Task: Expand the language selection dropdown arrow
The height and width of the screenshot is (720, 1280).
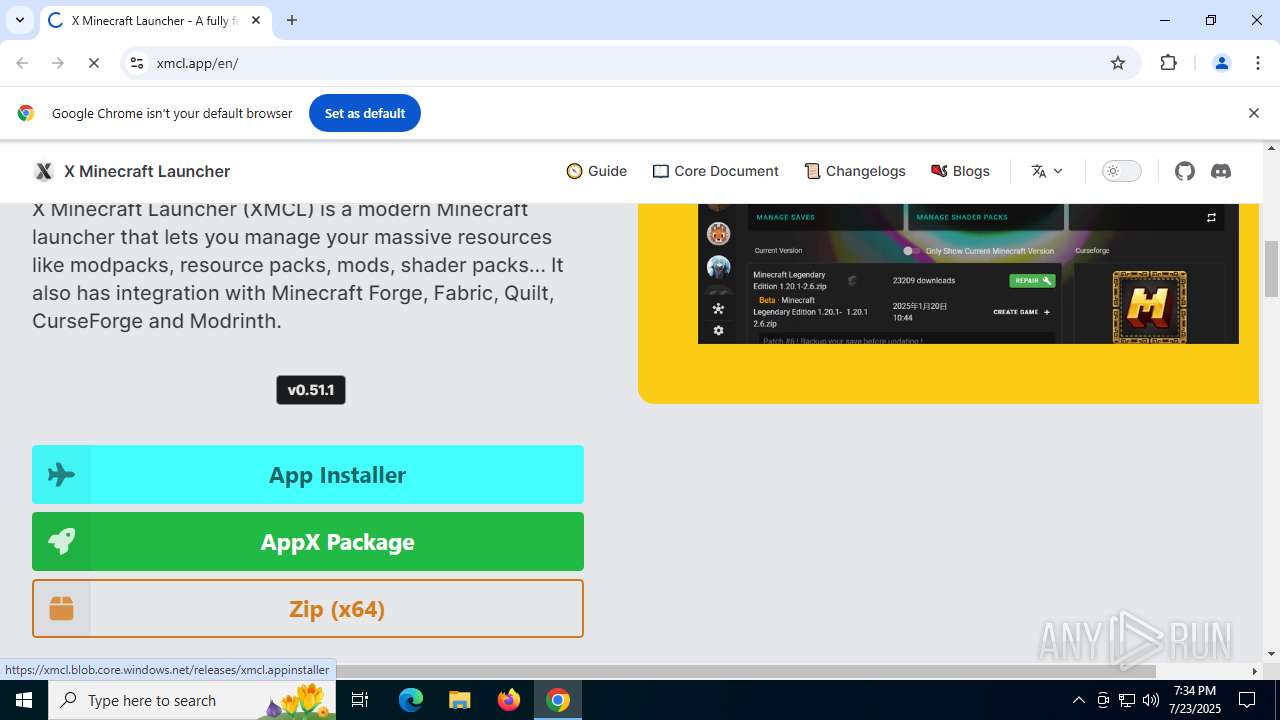Action: click(x=1058, y=171)
